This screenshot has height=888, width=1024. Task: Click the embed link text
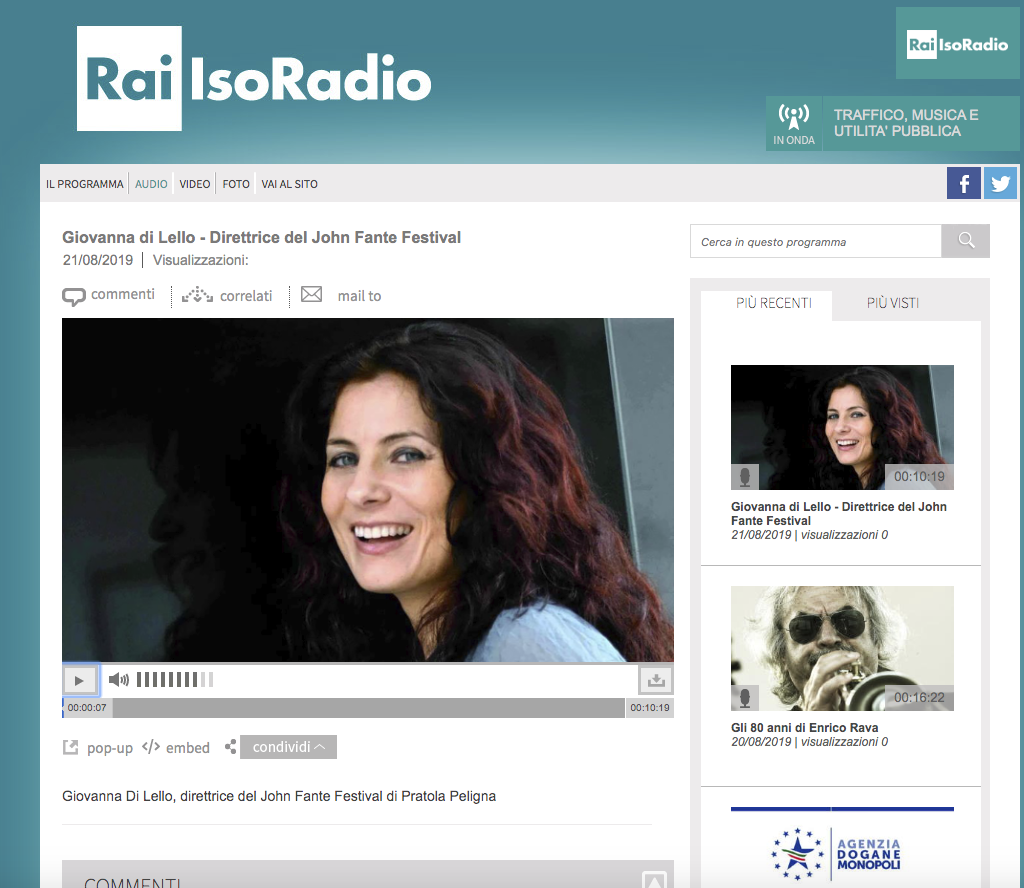point(188,748)
